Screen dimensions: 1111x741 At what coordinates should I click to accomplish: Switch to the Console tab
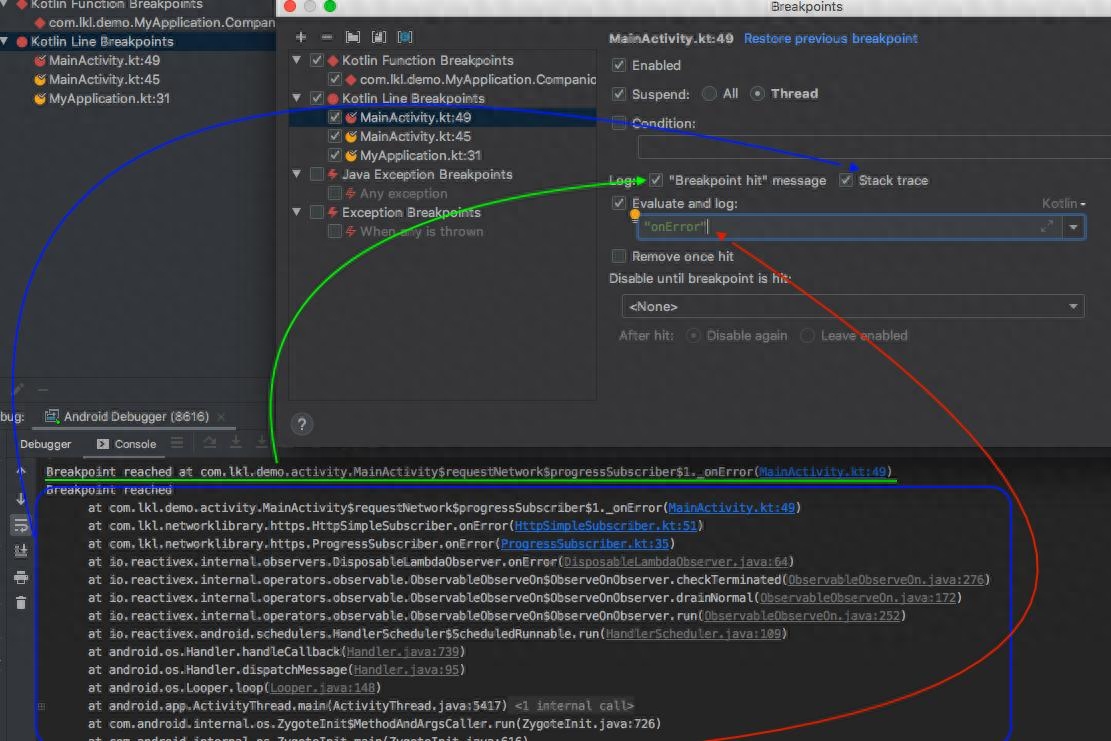click(x=127, y=444)
